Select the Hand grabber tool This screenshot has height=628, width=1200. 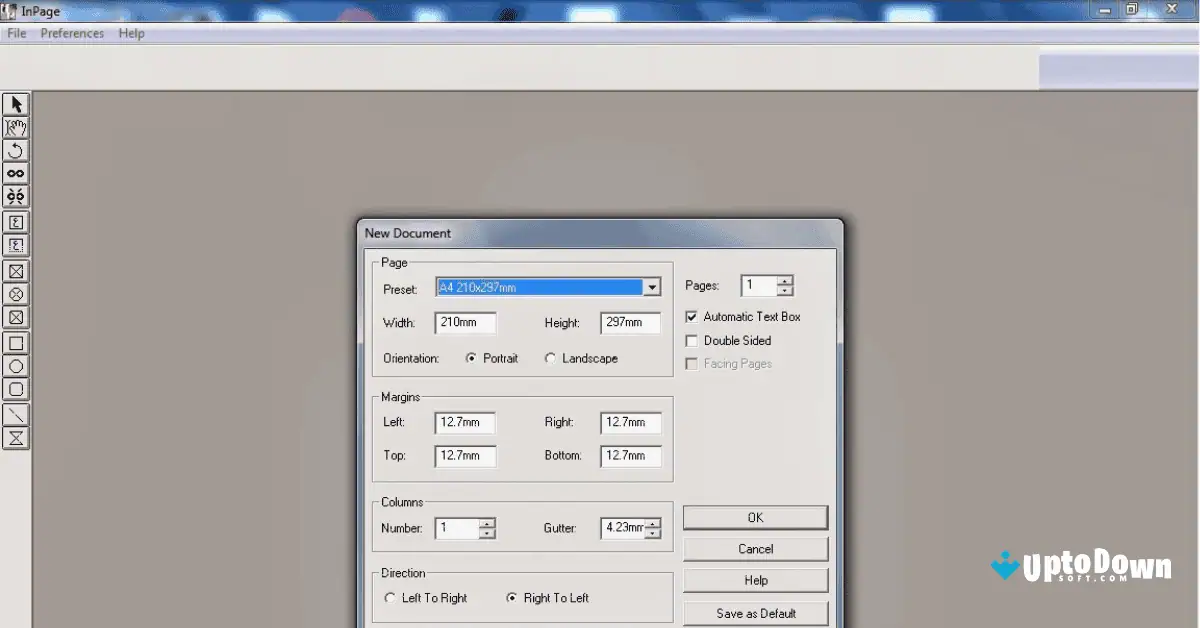pyautogui.click(x=15, y=127)
